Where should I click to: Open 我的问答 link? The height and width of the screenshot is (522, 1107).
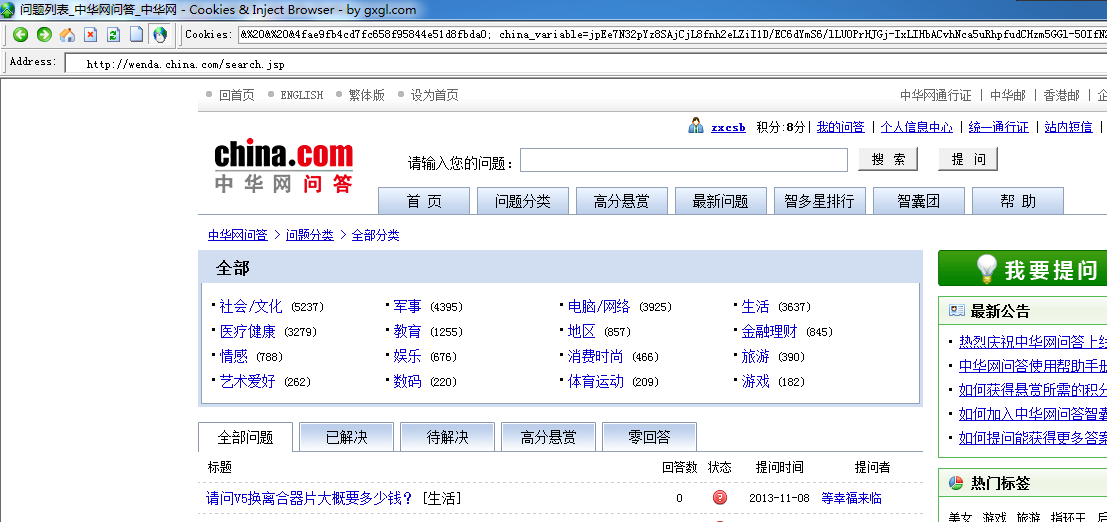(840, 126)
